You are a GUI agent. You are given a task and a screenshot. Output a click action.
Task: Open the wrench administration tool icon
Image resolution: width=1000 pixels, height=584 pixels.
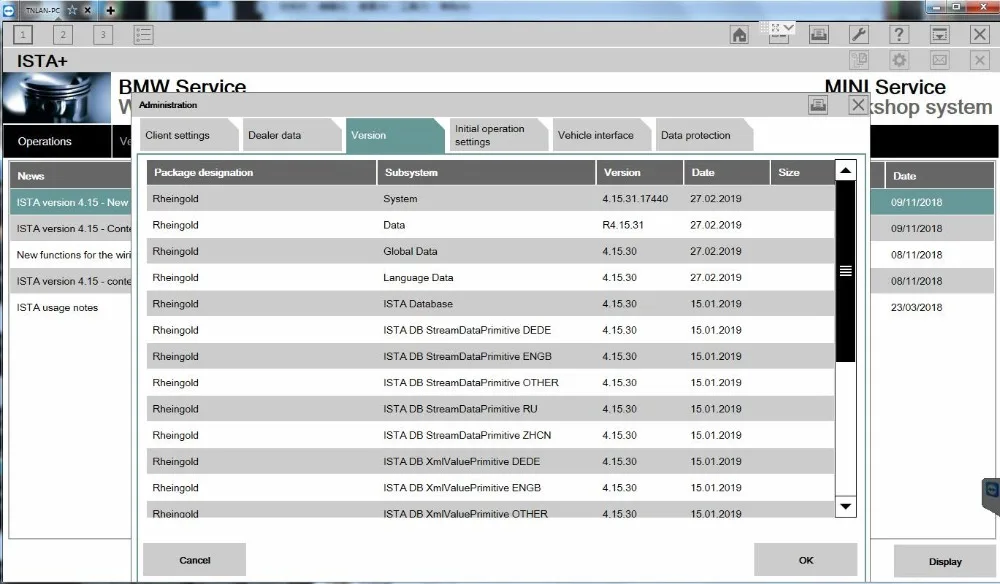click(x=859, y=34)
